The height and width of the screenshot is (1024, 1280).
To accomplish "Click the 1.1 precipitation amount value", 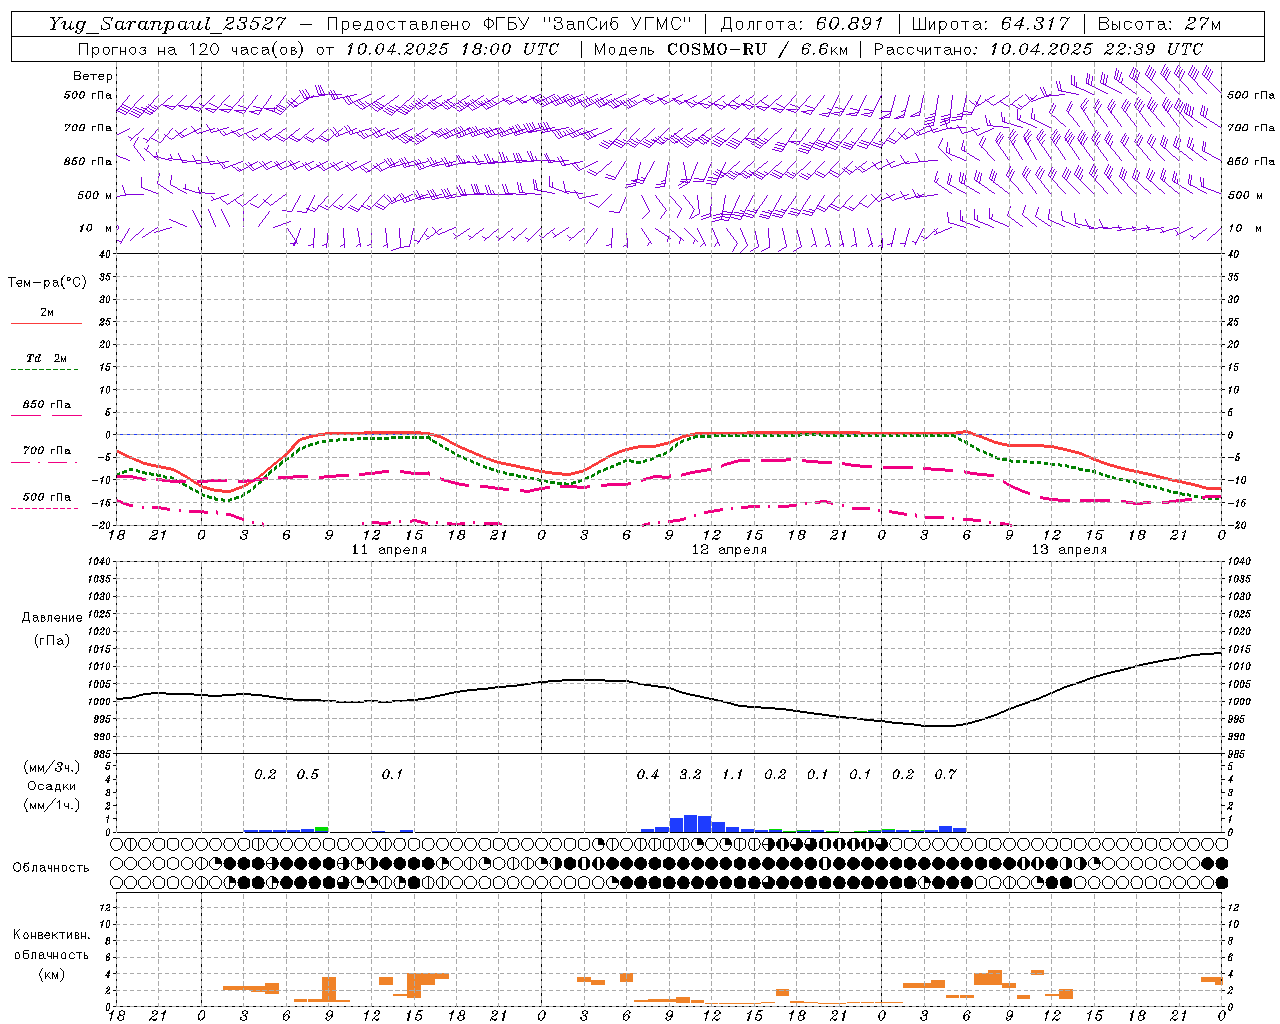I will [x=733, y=775].
